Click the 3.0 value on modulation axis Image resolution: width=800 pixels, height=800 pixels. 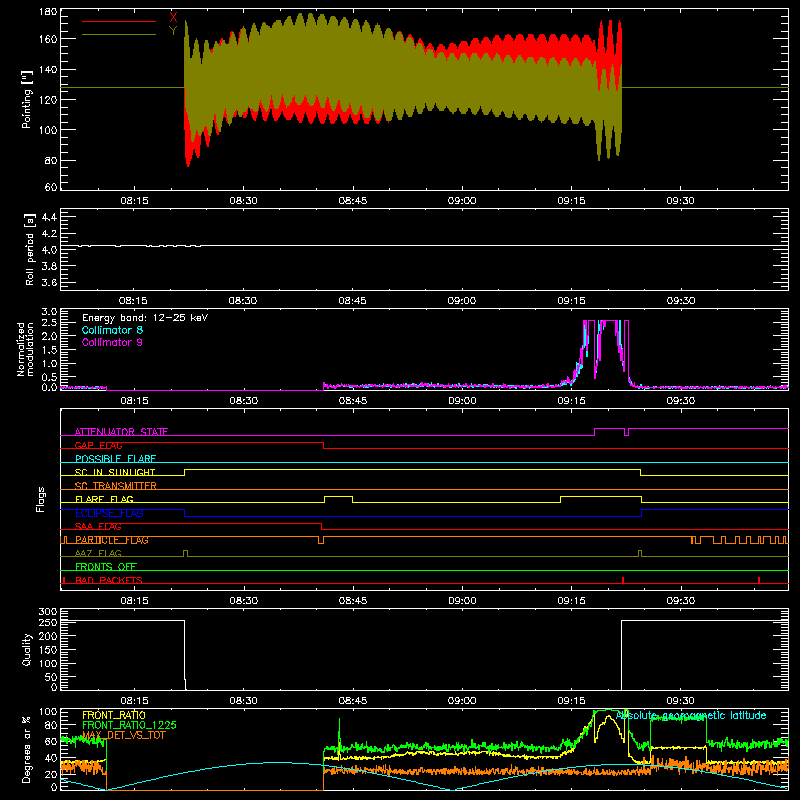point(49,312)
